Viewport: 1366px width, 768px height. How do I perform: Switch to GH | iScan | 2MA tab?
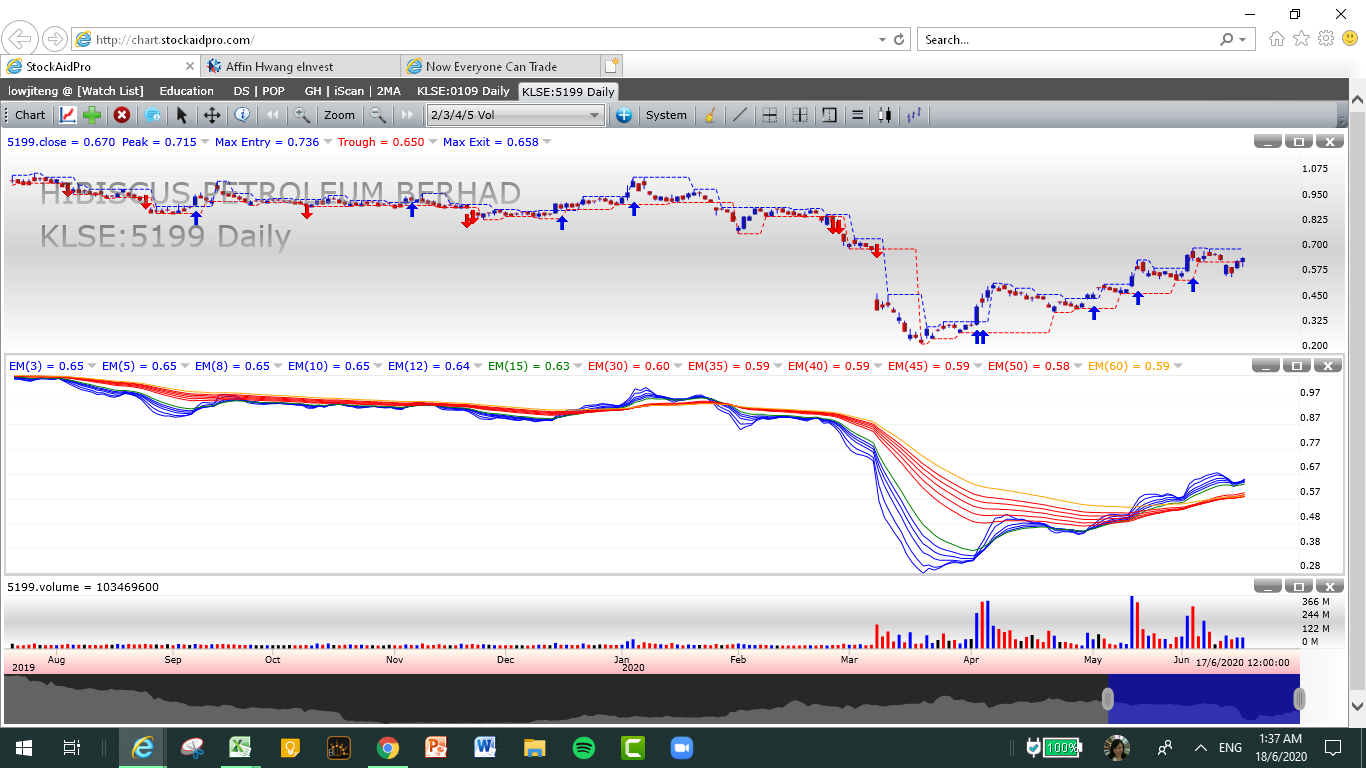[x=352, y=91]
